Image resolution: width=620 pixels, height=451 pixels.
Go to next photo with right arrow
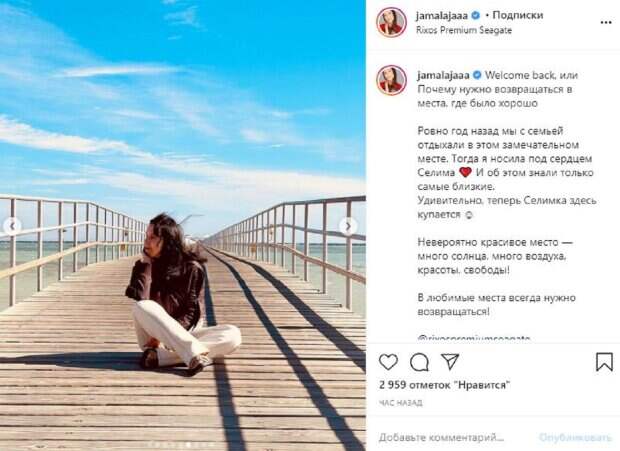(x=348, y=226)
